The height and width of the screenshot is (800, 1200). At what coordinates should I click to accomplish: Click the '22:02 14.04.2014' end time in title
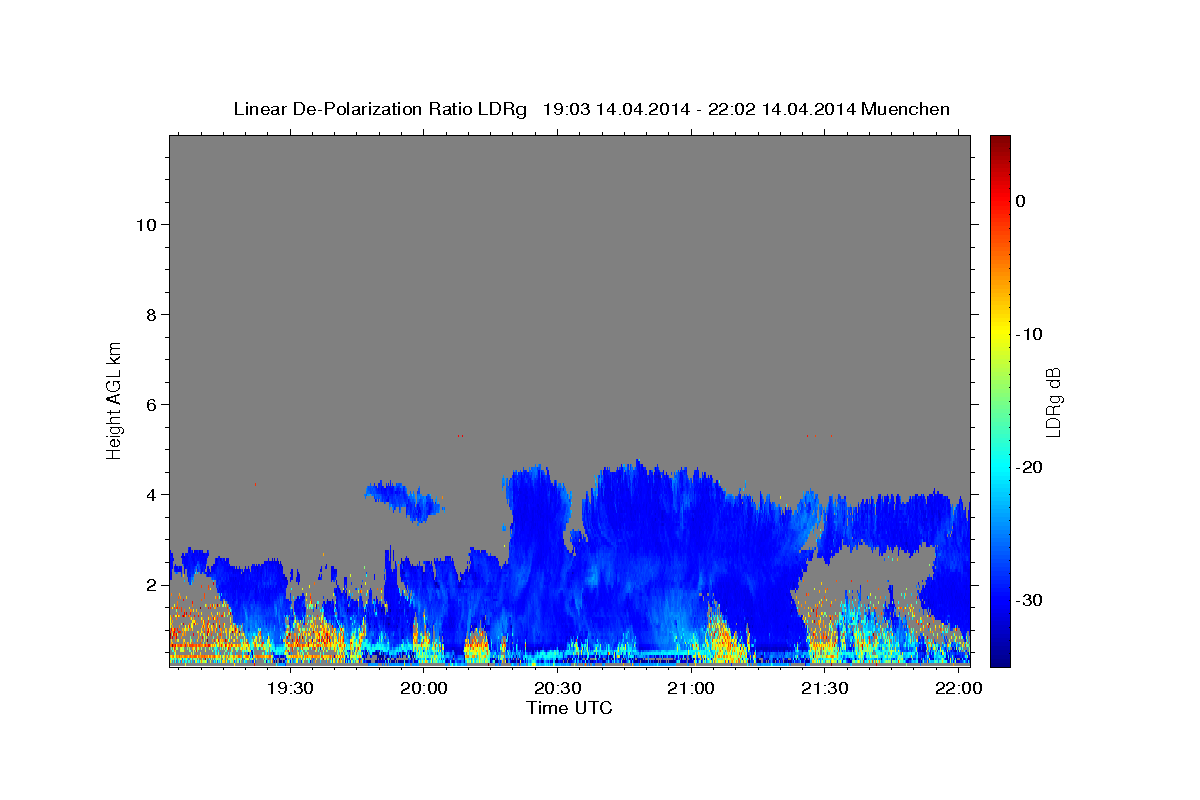point(781,109)
